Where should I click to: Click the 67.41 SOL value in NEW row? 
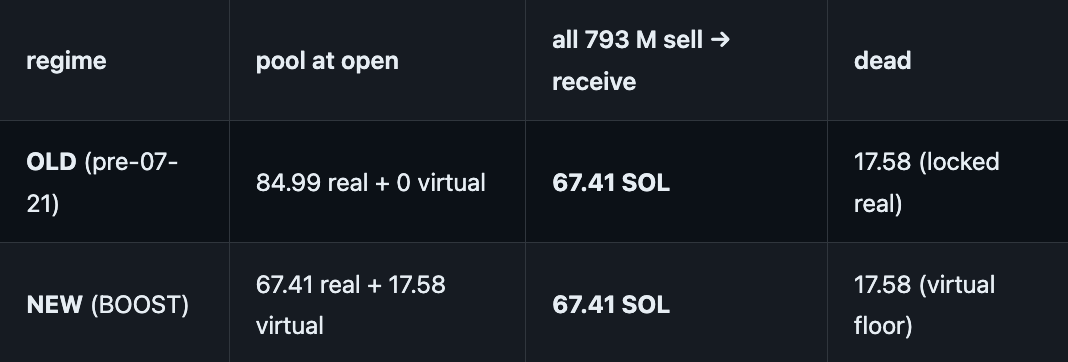(611, 305)
